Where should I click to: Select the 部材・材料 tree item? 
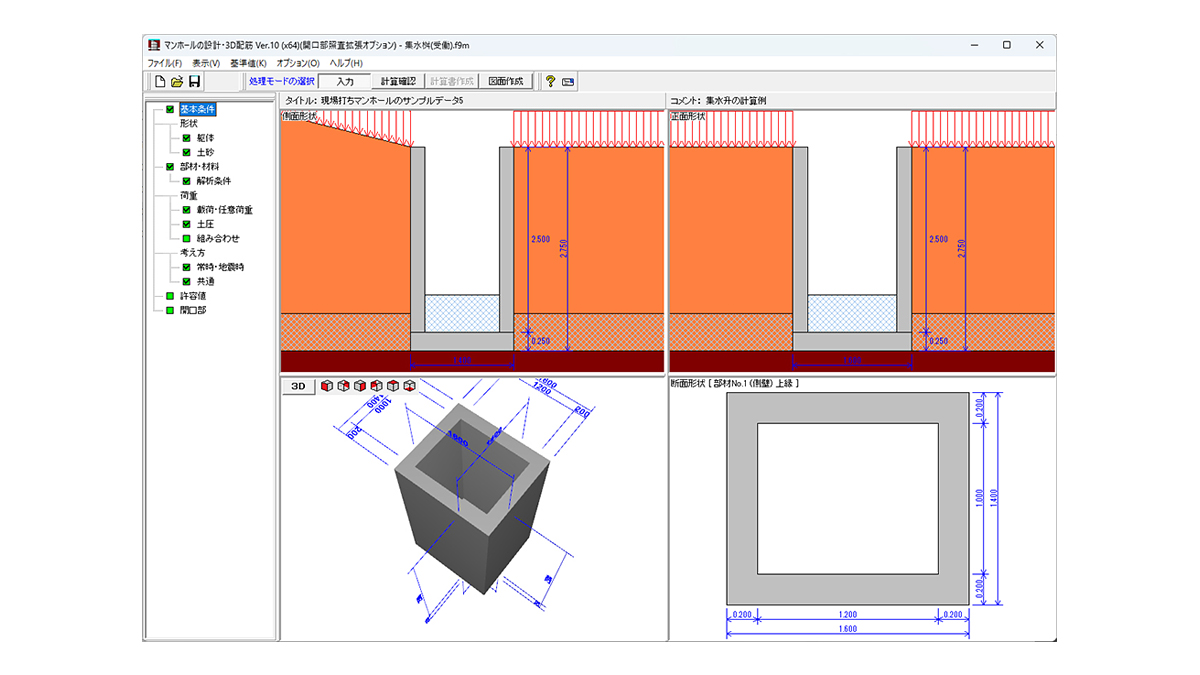[200, 167]
